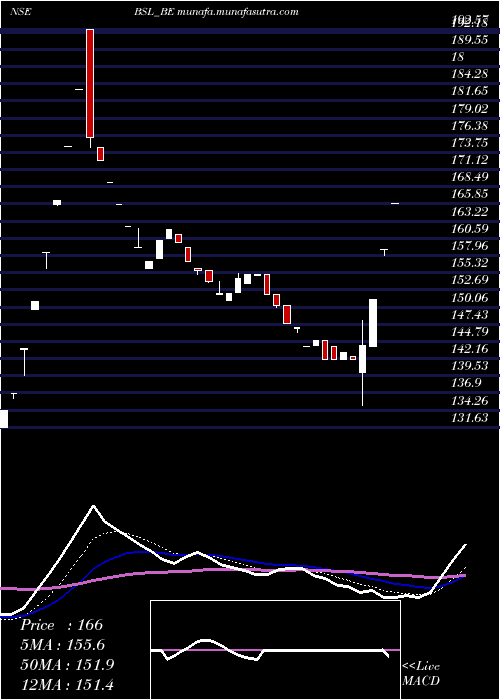
Task: Click the large white candlestick body near 147
Action: 373,323
